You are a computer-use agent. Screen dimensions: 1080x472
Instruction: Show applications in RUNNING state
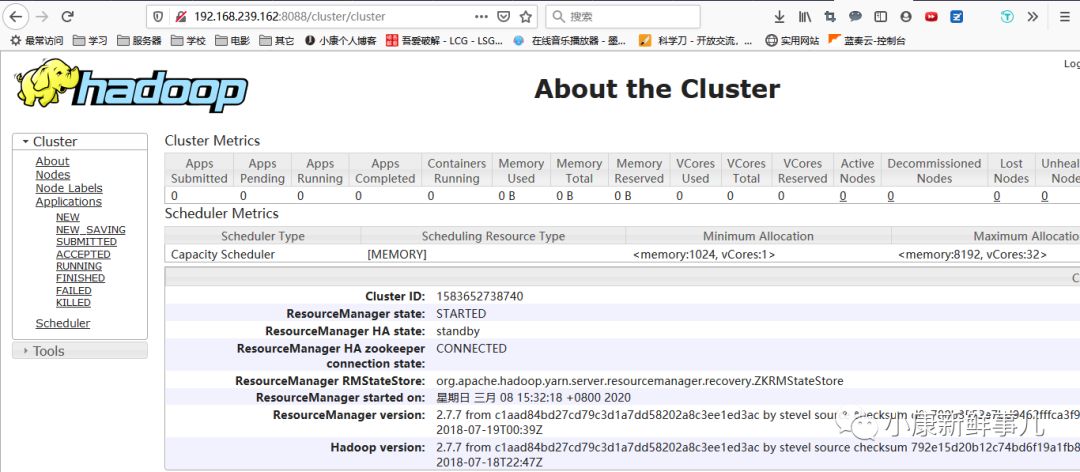tap(79, 266)
